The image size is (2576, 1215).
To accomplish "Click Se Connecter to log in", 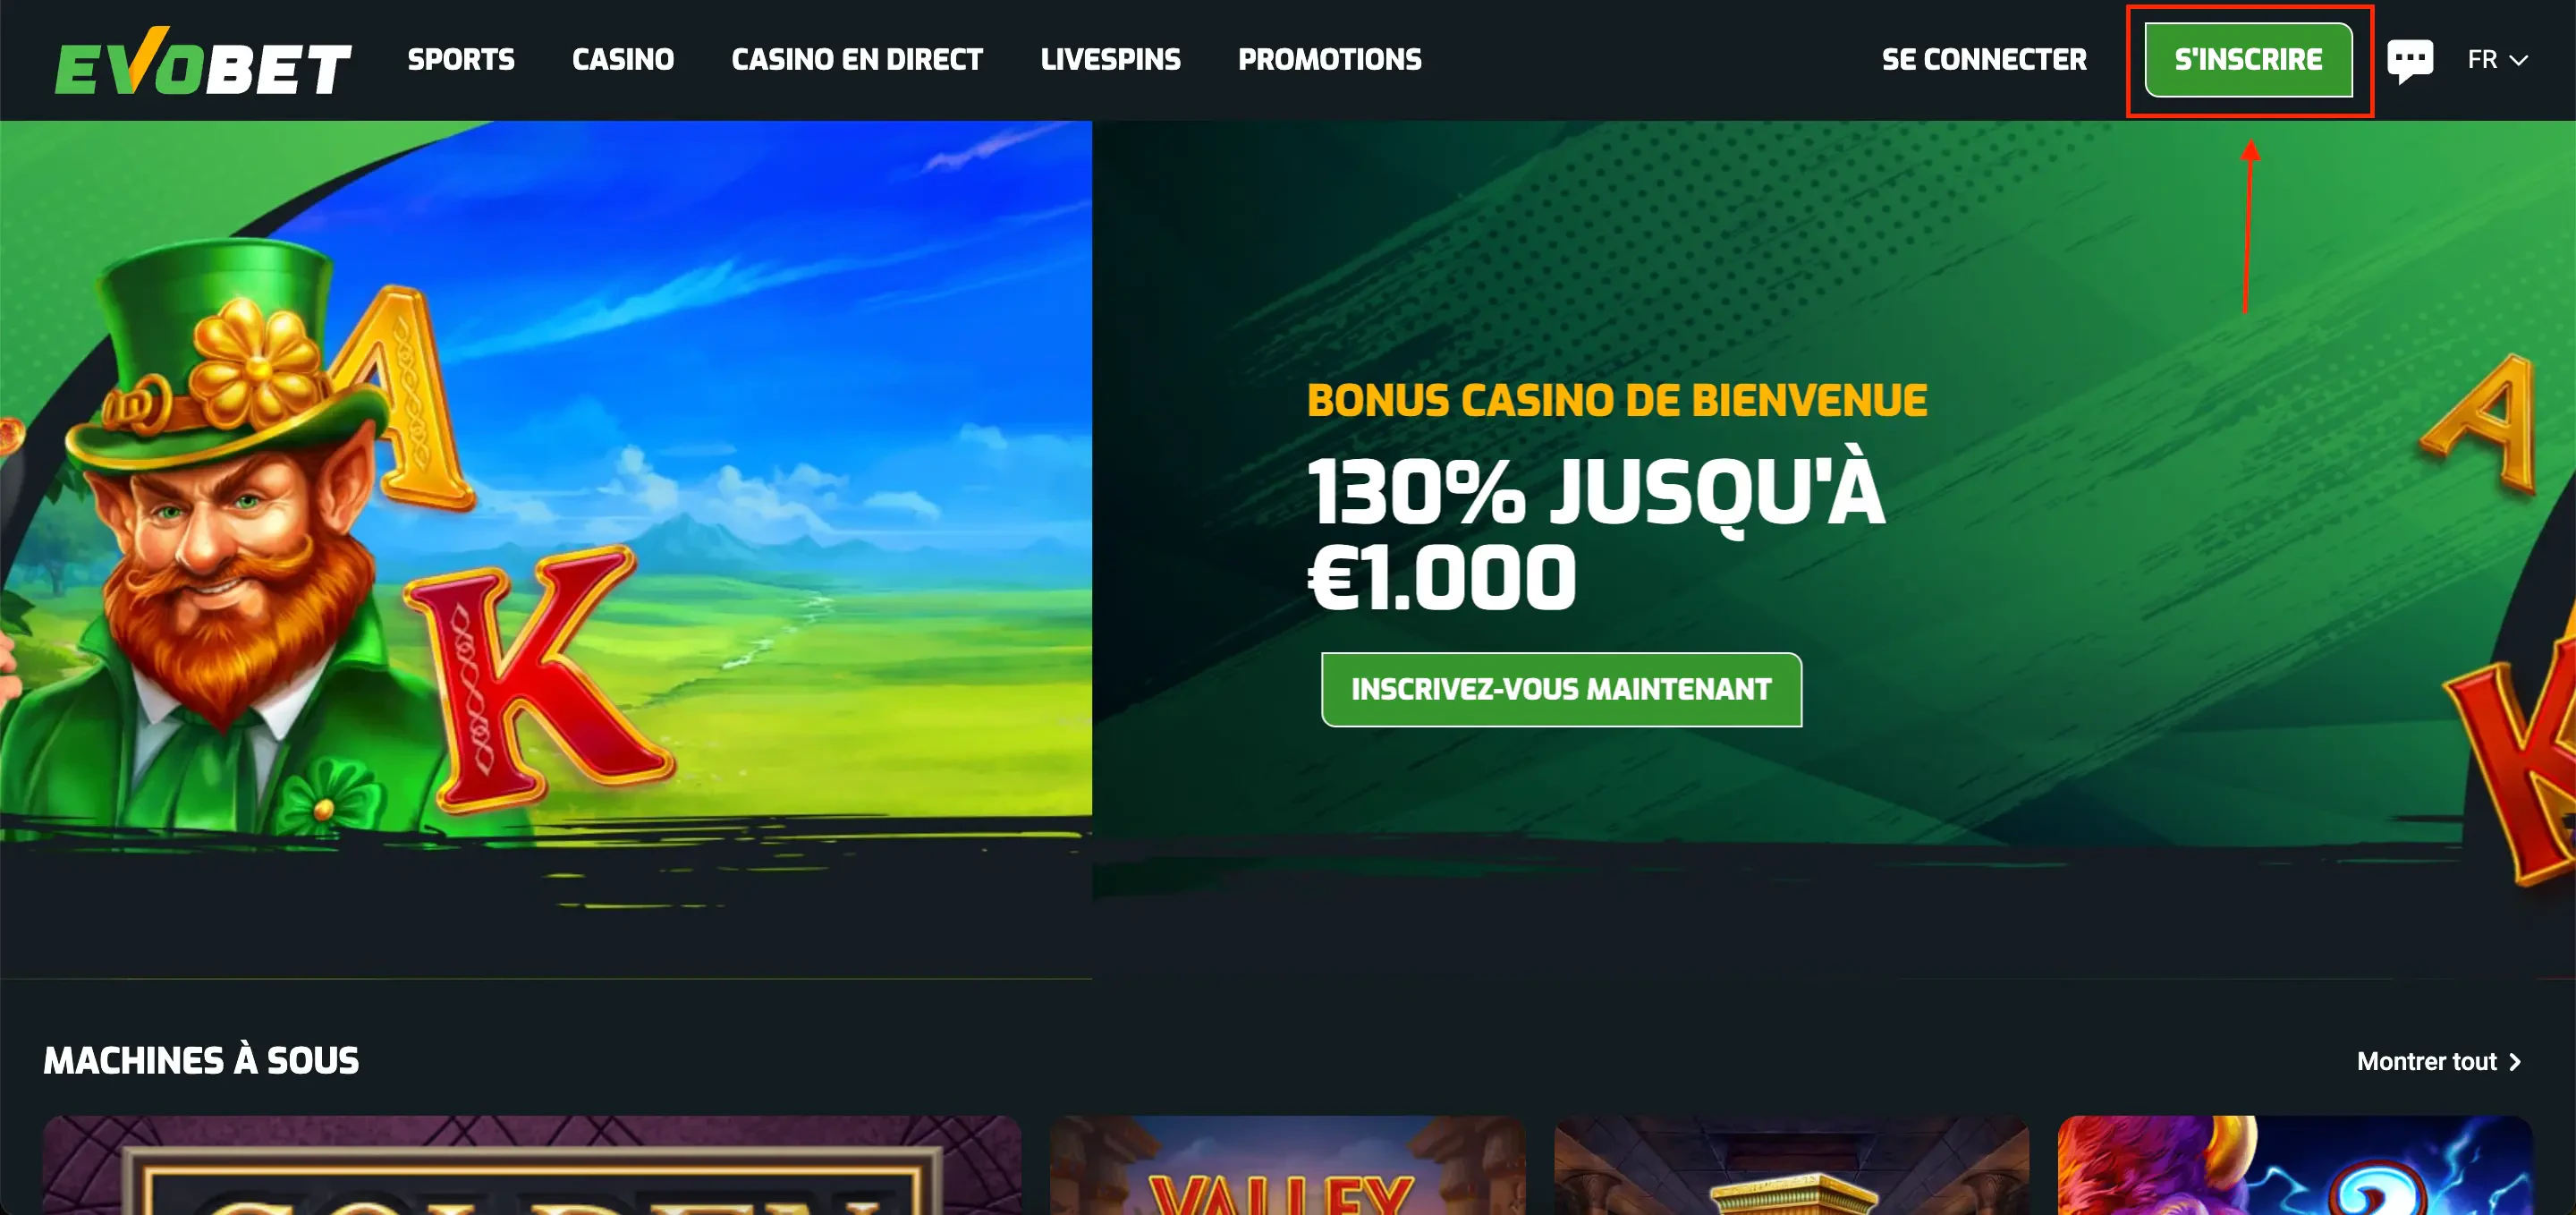I will pyautogui.click(x=1984, y=60).
